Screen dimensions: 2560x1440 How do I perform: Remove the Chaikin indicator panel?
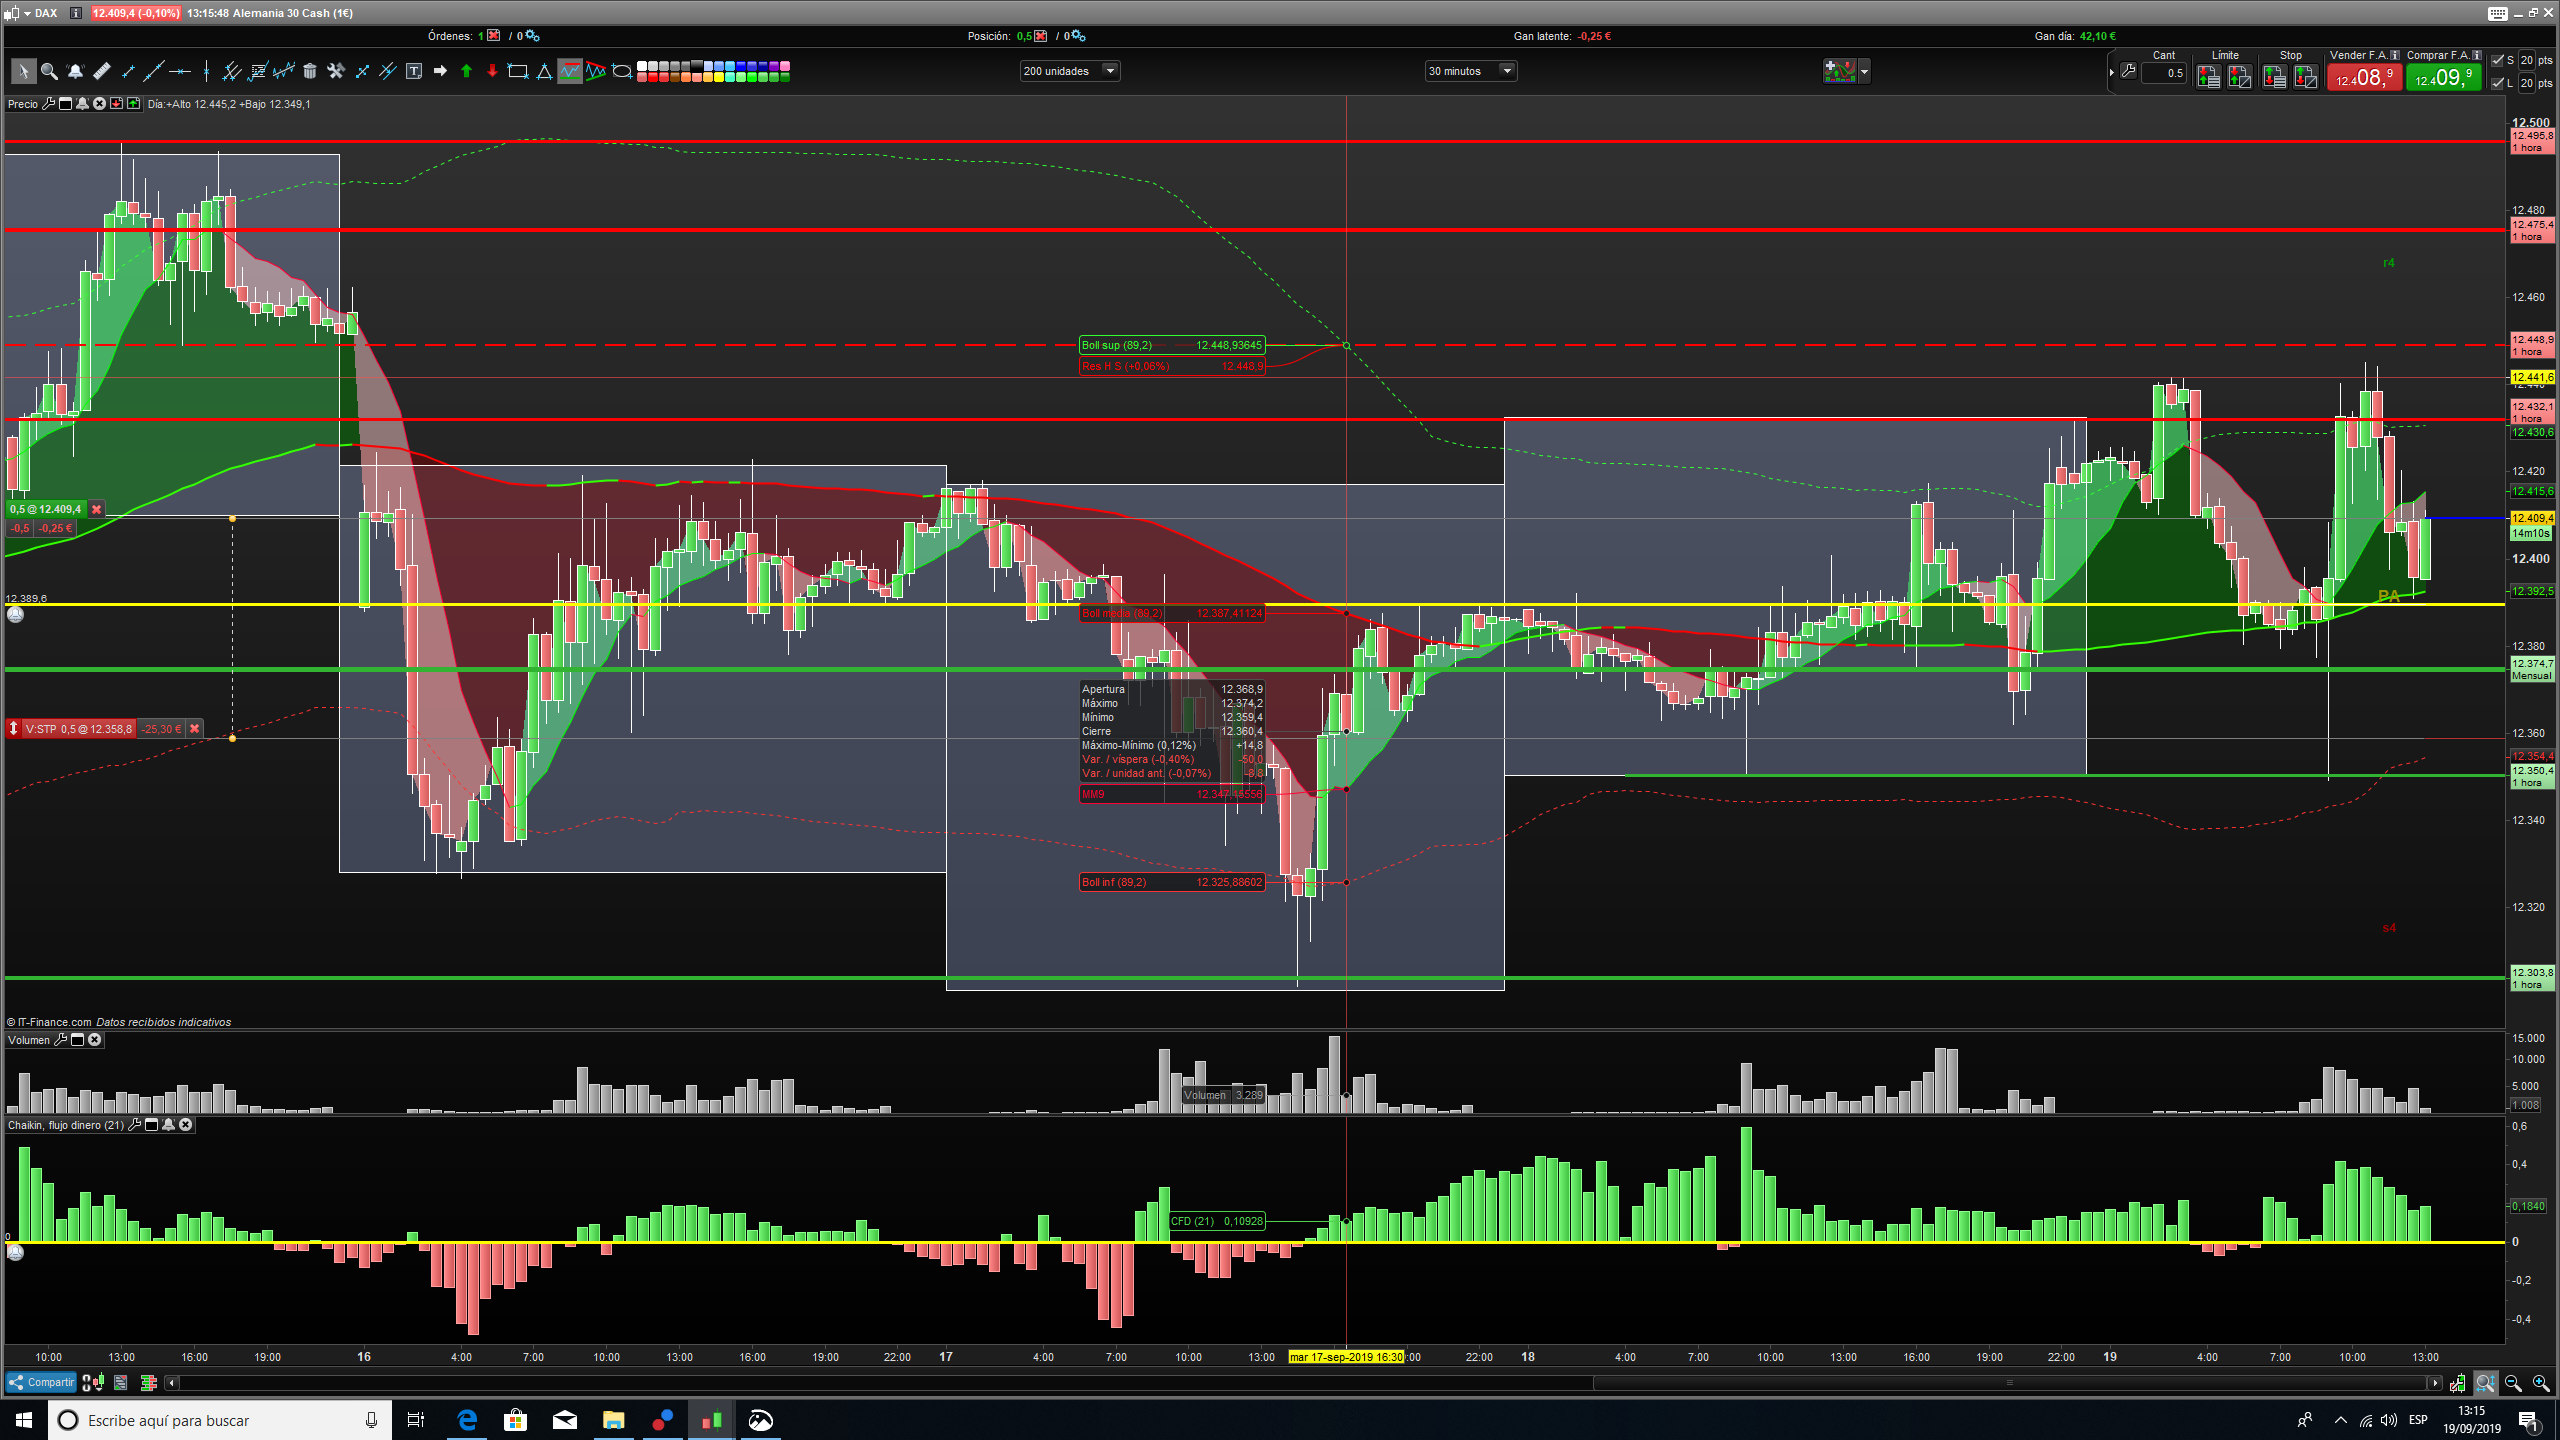[x=185, y=1125]
